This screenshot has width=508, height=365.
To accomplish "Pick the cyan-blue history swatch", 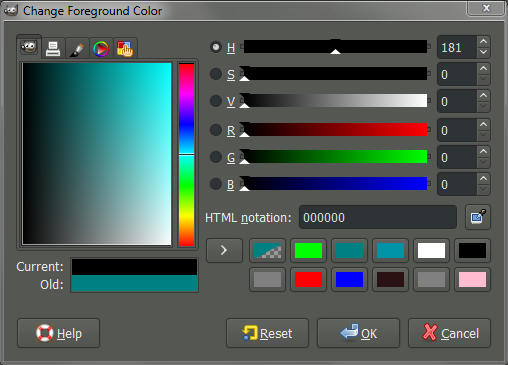I will point(390,251).
